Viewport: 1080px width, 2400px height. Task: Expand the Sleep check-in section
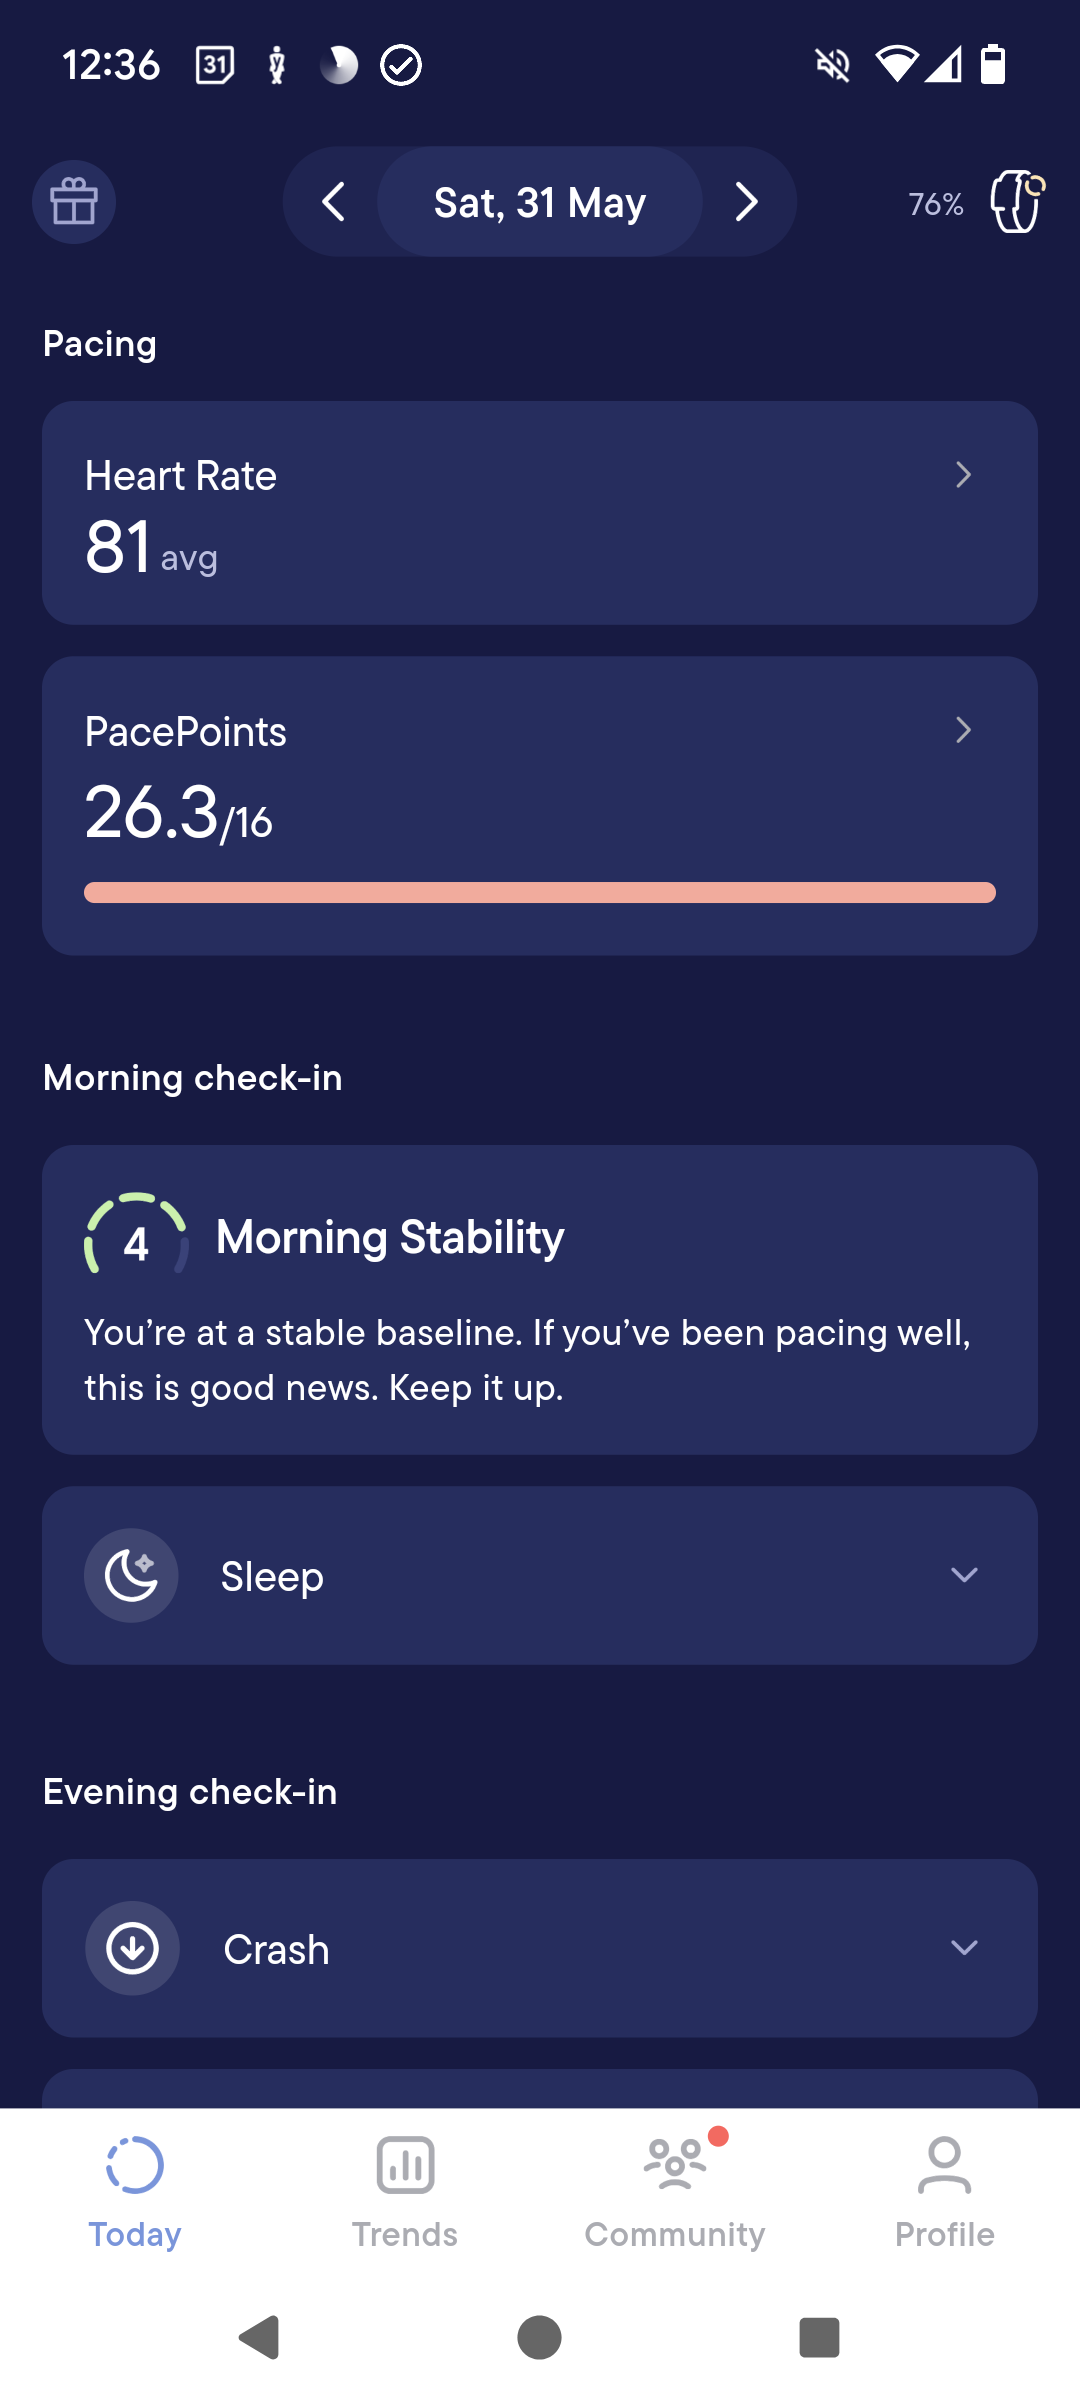point(540,1575)
